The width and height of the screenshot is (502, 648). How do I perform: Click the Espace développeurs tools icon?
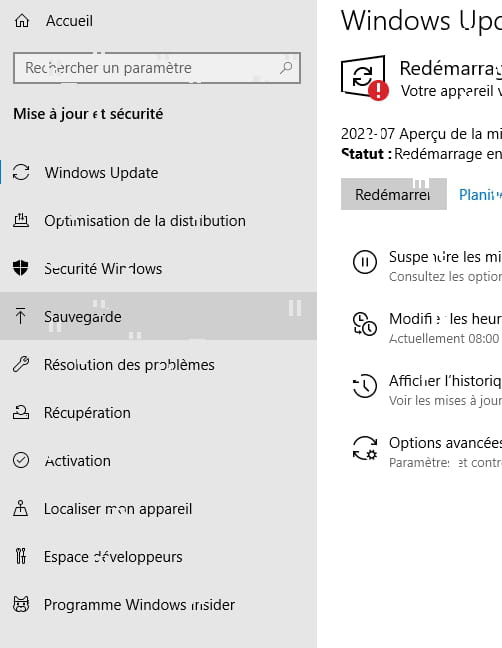(21, 556)
